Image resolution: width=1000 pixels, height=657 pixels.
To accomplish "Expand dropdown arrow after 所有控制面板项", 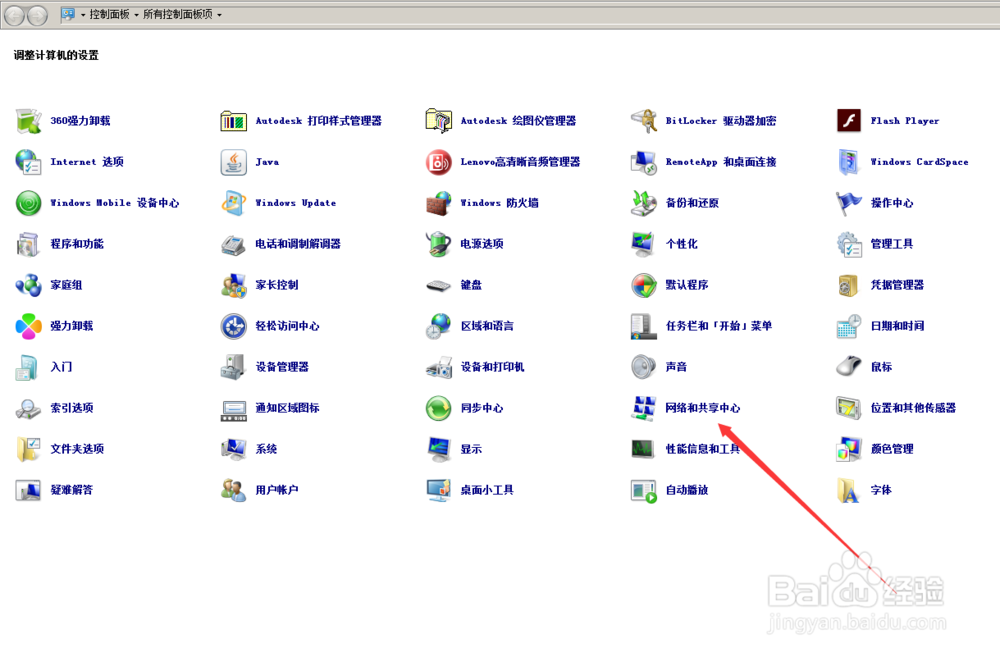I will point(219,15).
